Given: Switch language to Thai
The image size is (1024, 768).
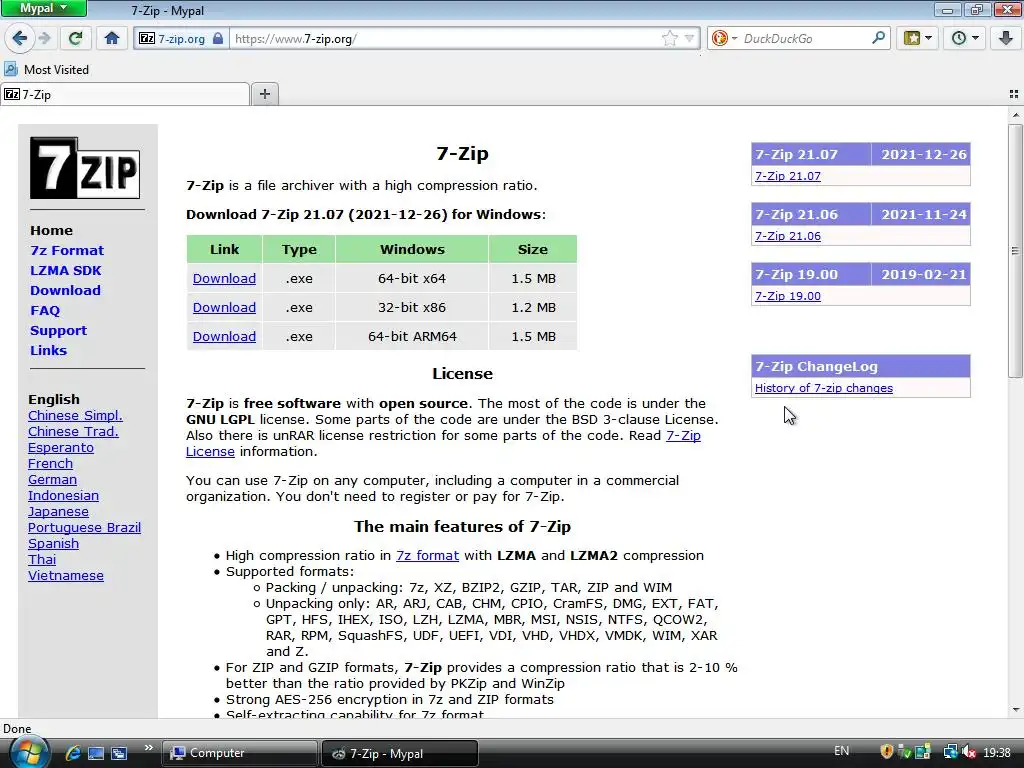Looking at the screenshot, I should (x=42, y=560).
